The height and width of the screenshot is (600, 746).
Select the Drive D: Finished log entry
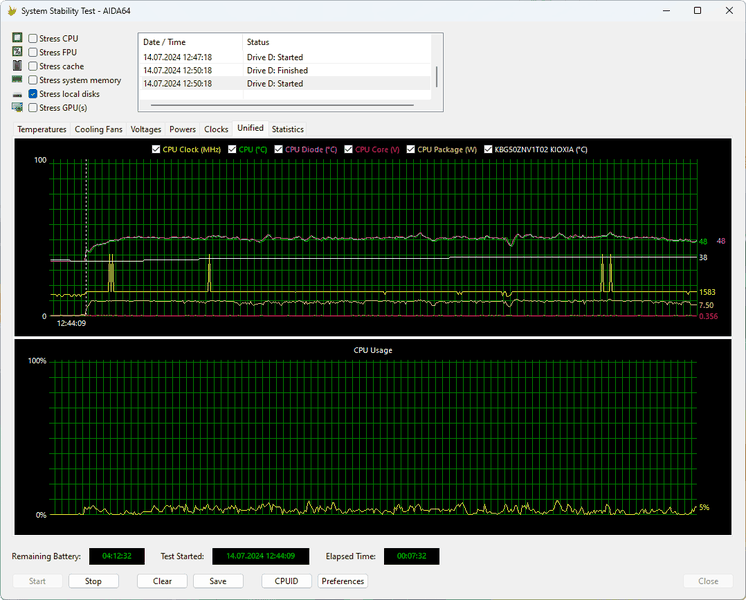pyautogui.click(x=286, y=70)
